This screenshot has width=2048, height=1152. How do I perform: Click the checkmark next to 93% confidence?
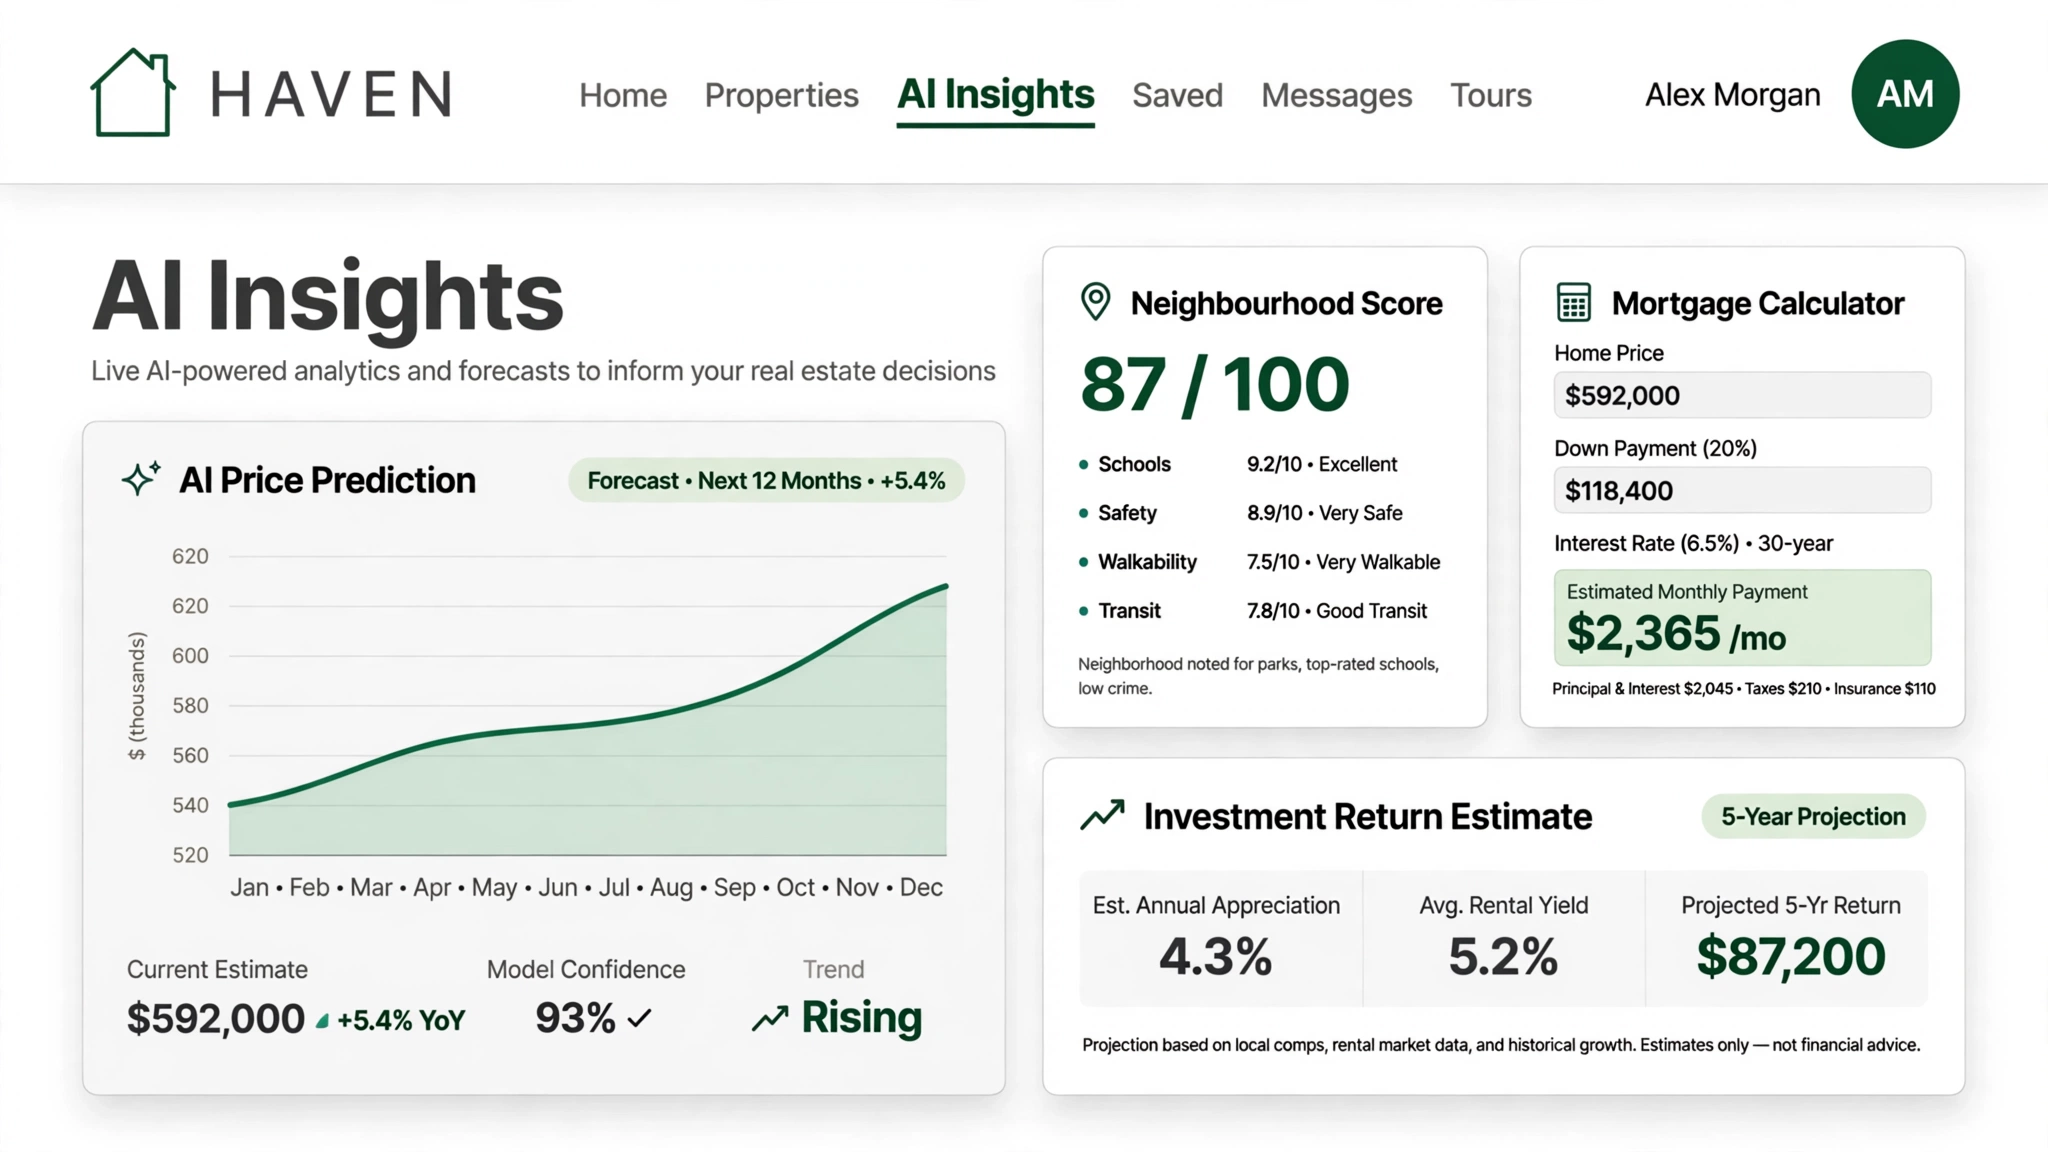coord(639,1019)
